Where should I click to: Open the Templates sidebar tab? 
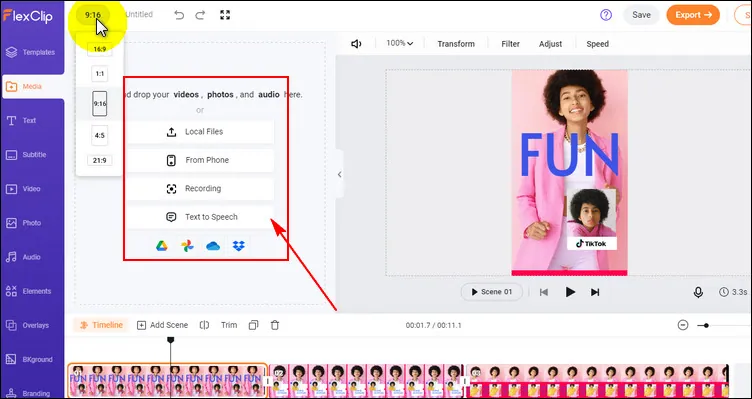pos(32,52)
